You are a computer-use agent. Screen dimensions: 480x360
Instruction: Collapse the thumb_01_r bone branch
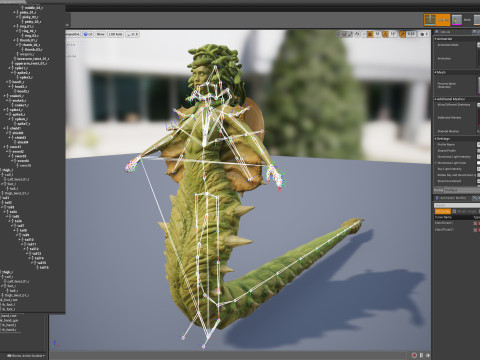point(14,40)
